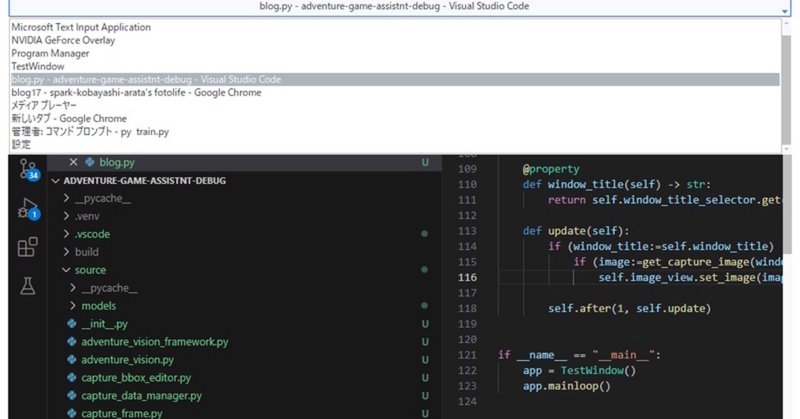Image resolution: width=800 pixels, height=419 pixels.
Task: Click Python file icon beside adventure_vision.py
Action: [x=72, y=360]
